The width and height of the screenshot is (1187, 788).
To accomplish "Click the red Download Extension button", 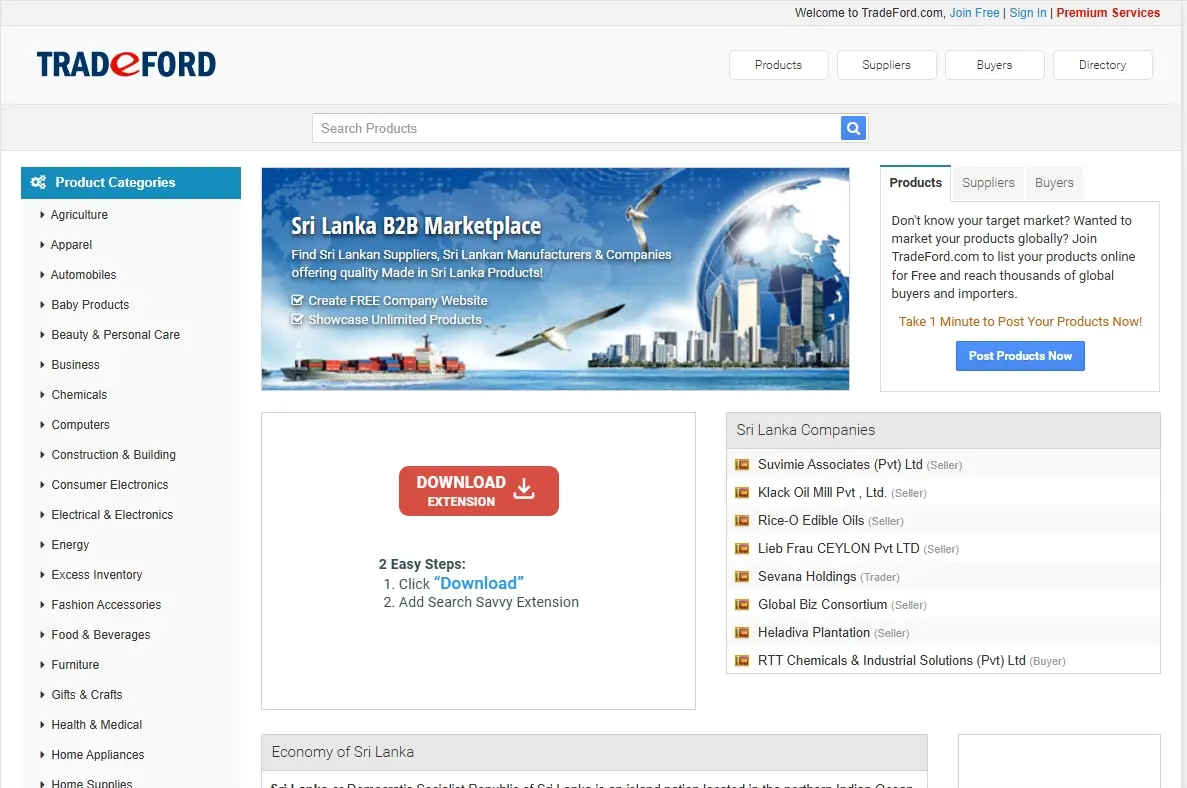I will pyautogui.click(x=478, y=491).
